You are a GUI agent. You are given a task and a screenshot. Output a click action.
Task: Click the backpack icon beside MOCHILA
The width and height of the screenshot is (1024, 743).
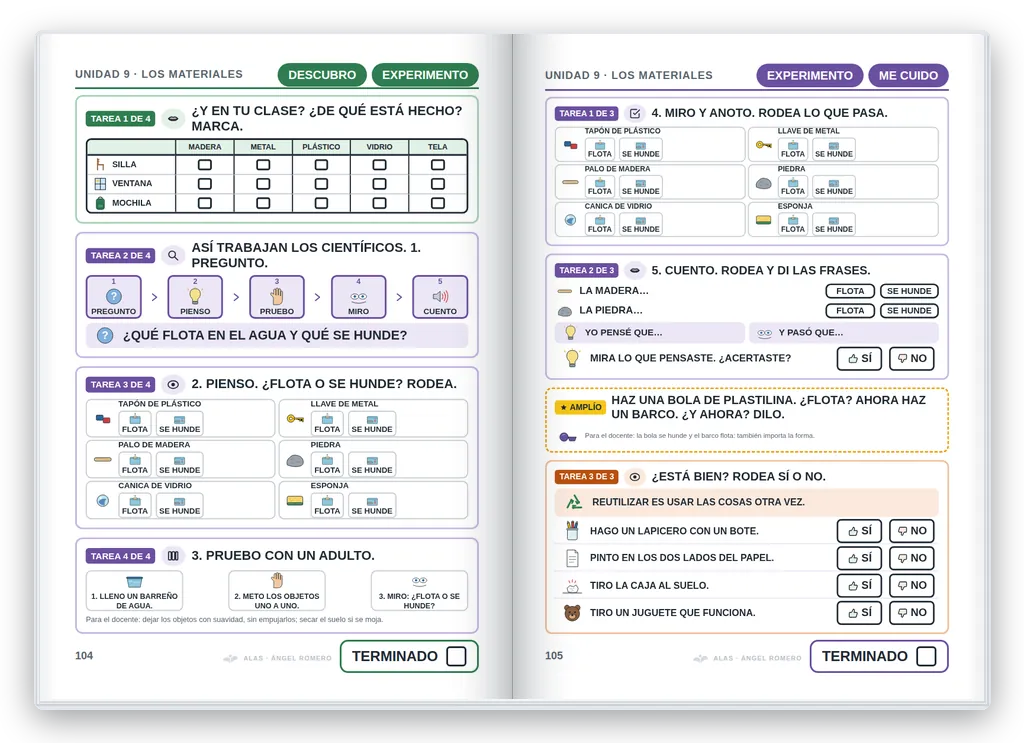pos(100,203)
